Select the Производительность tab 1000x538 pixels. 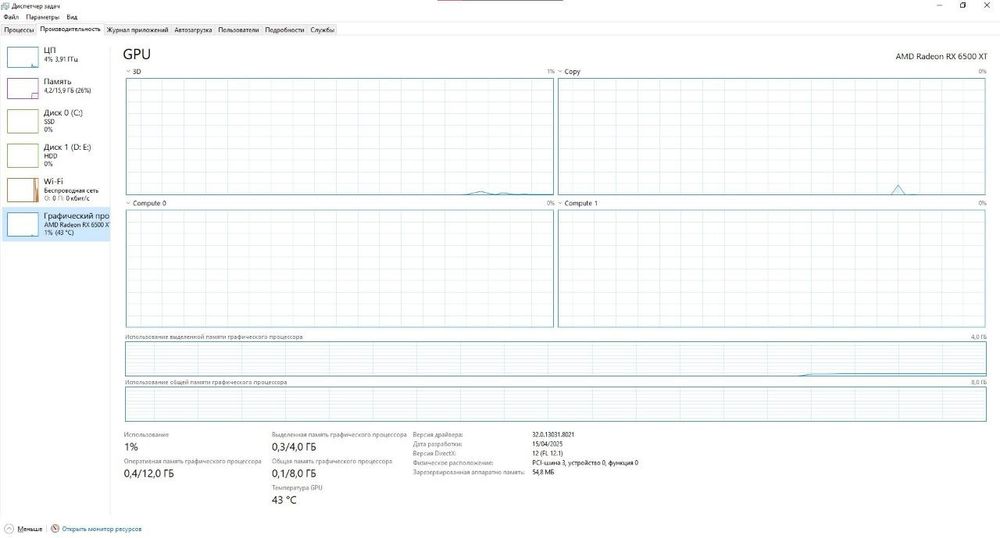coord(70,29)
